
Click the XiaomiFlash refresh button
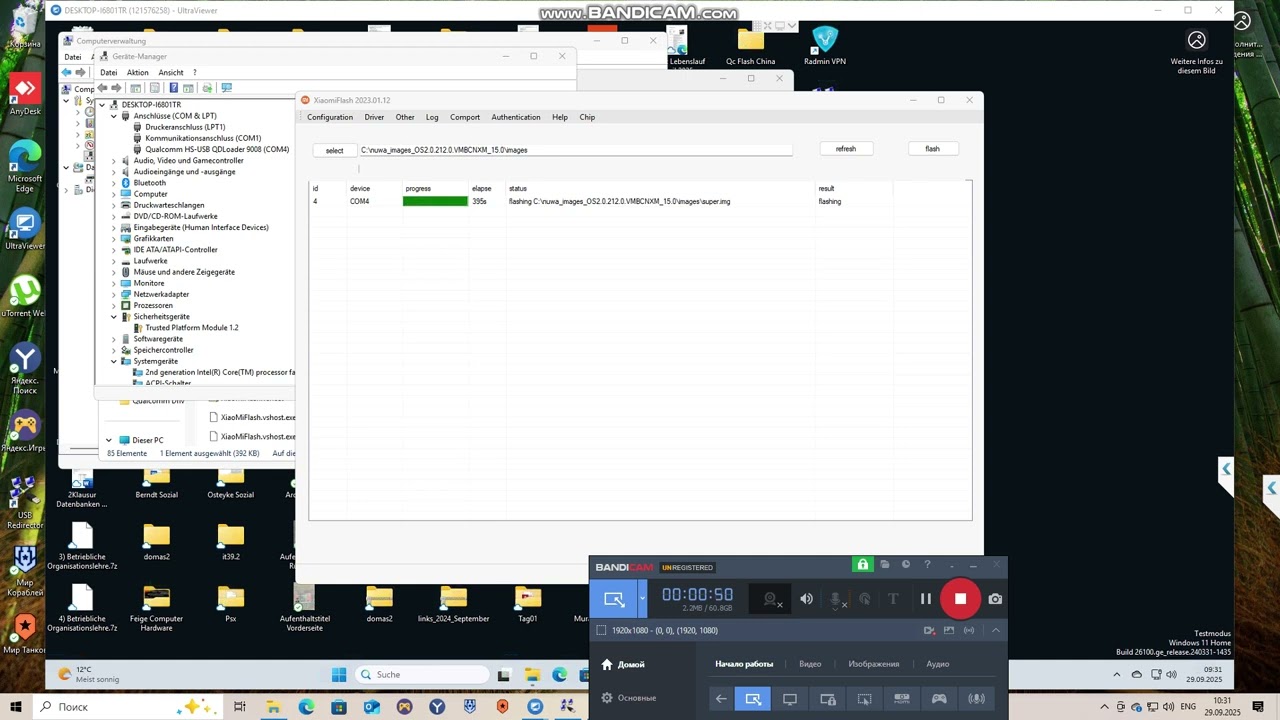[x=846, y=149]
